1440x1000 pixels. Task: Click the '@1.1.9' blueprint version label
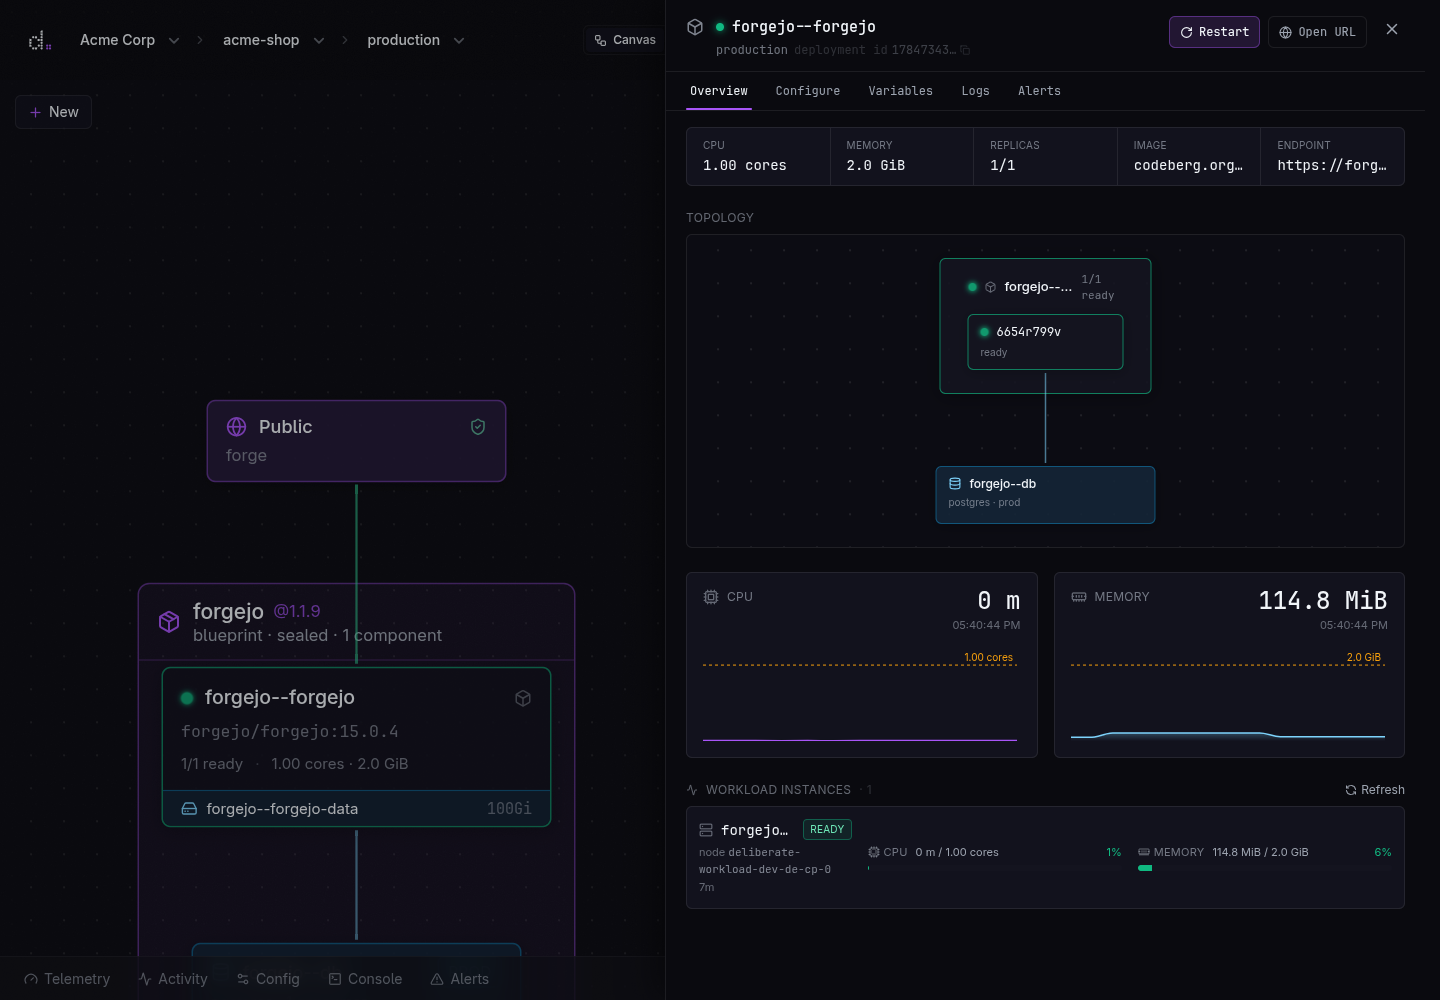click(x=297, y=611)
